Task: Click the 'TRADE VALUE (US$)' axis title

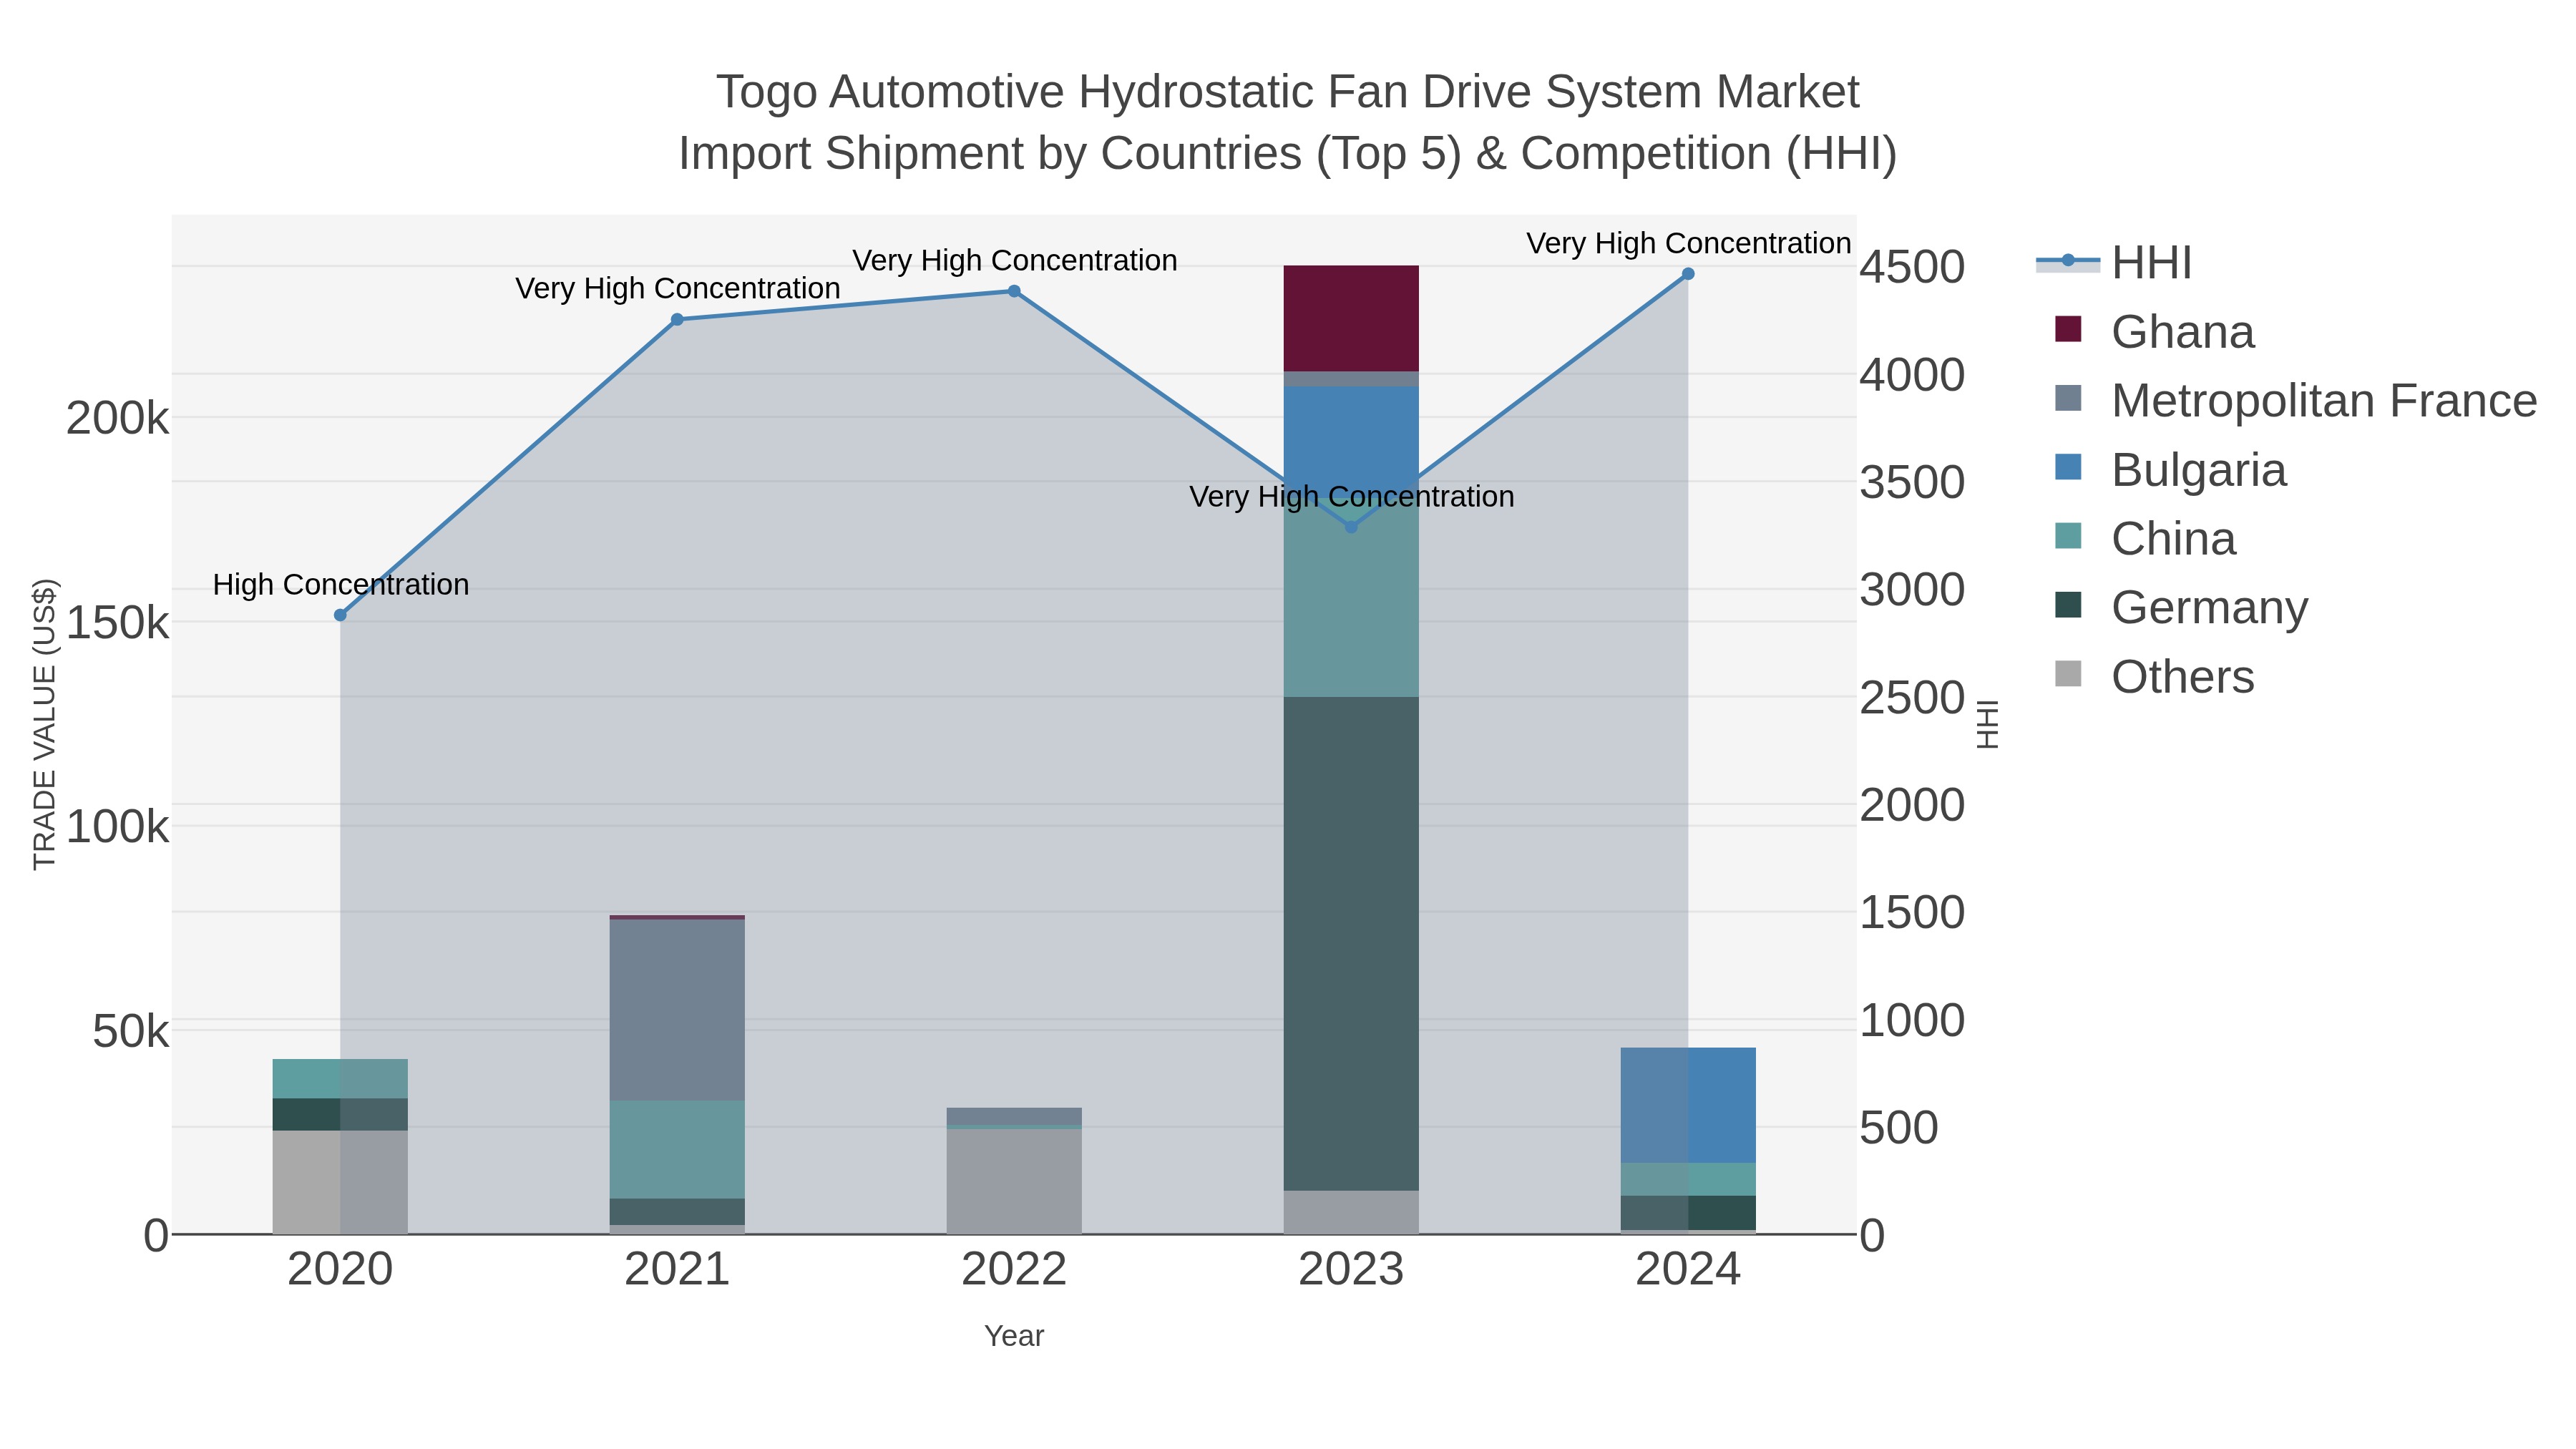Action: (44, 724)
